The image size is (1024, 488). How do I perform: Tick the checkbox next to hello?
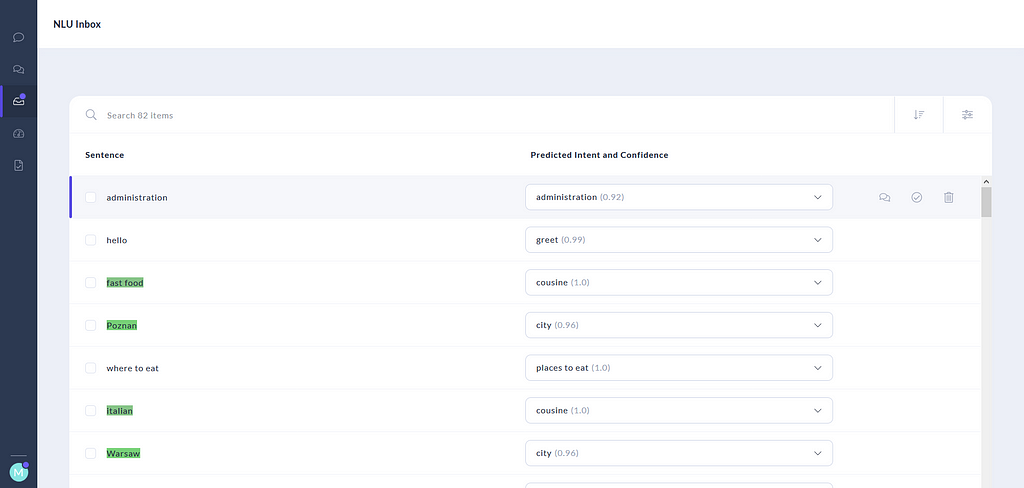tap(91, 240)
